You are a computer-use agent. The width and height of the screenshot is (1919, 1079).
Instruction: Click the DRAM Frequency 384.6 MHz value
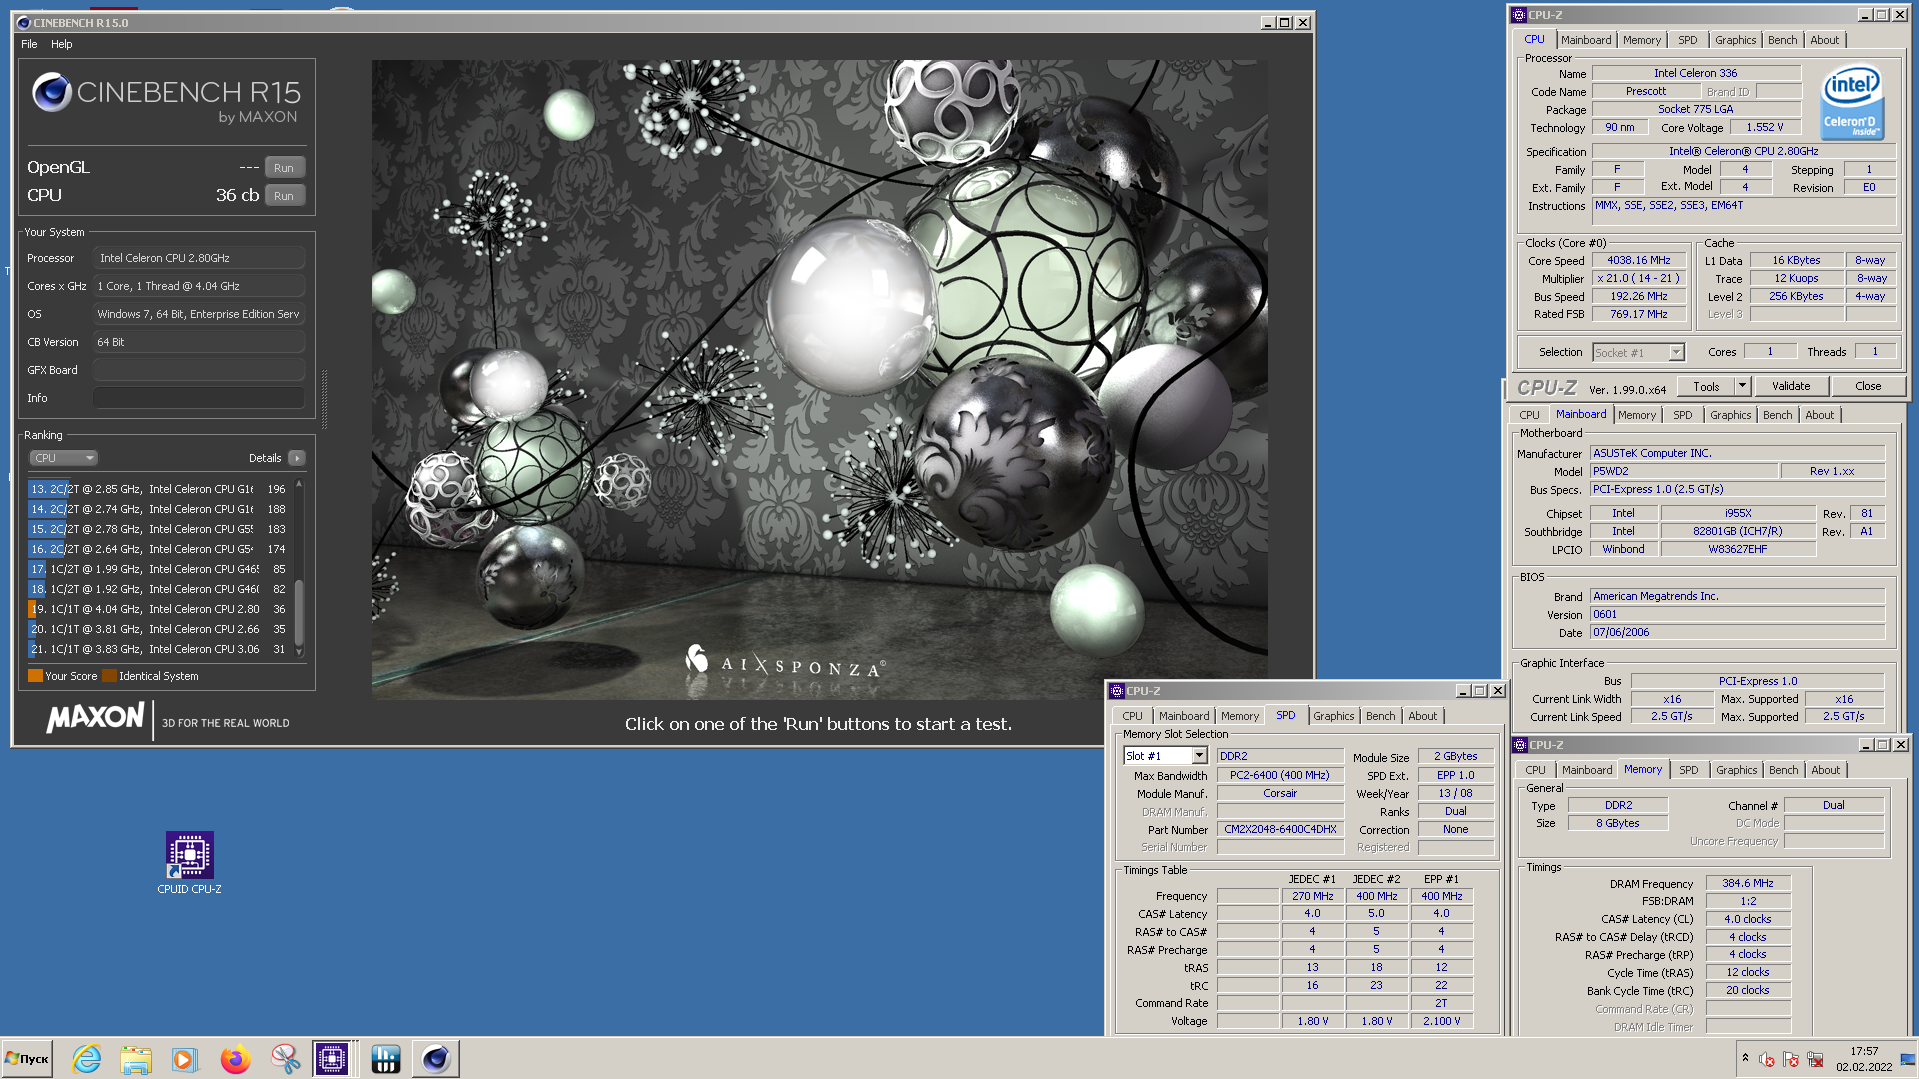(1747, 883)
